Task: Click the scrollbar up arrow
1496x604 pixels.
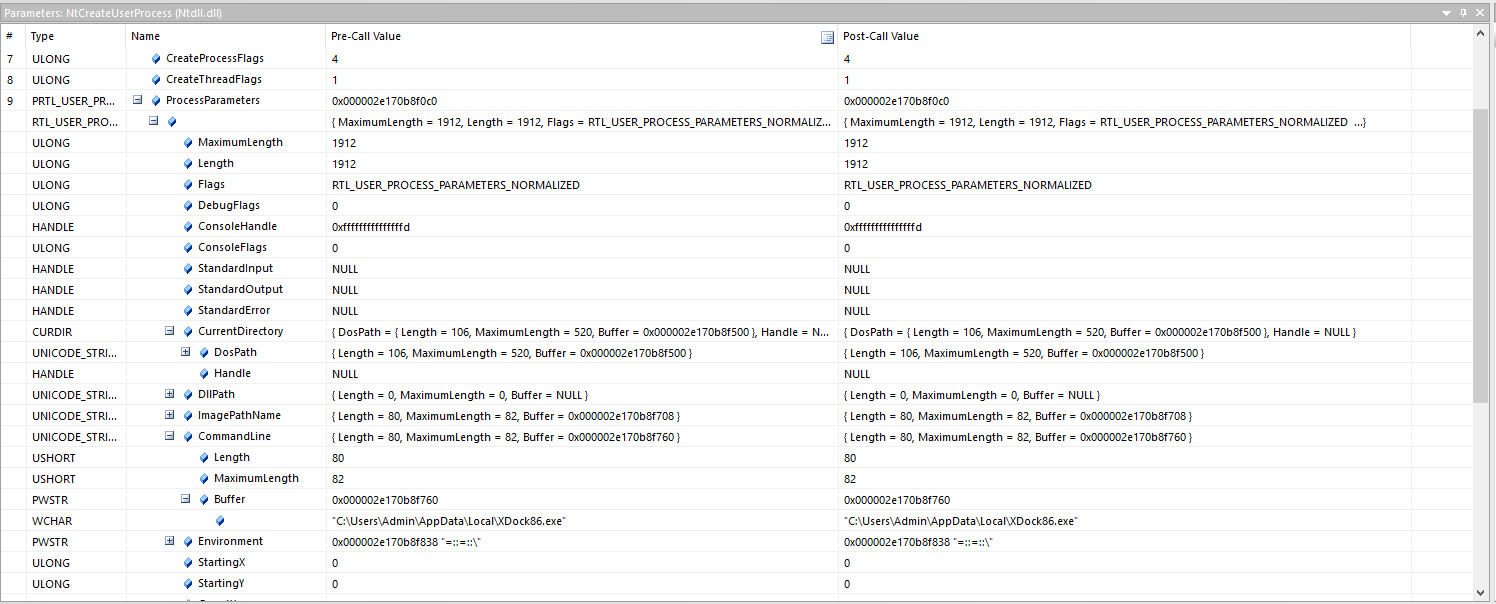Action: tap(1481, 34)
